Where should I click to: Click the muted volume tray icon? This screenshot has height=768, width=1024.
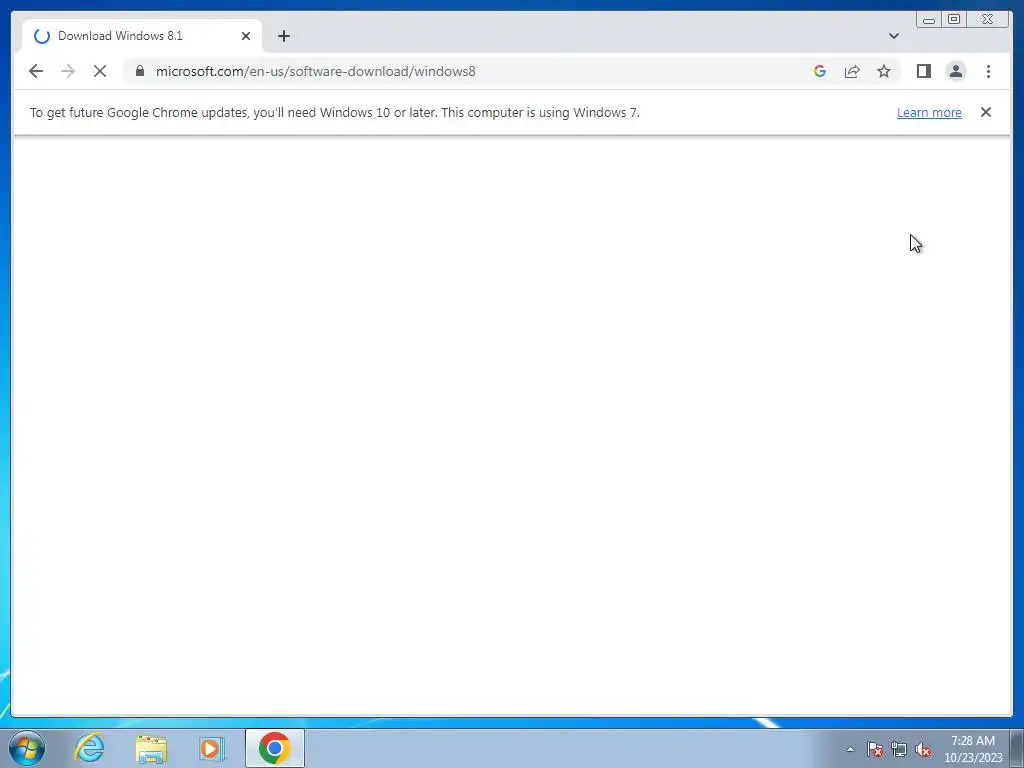(923, 749)
